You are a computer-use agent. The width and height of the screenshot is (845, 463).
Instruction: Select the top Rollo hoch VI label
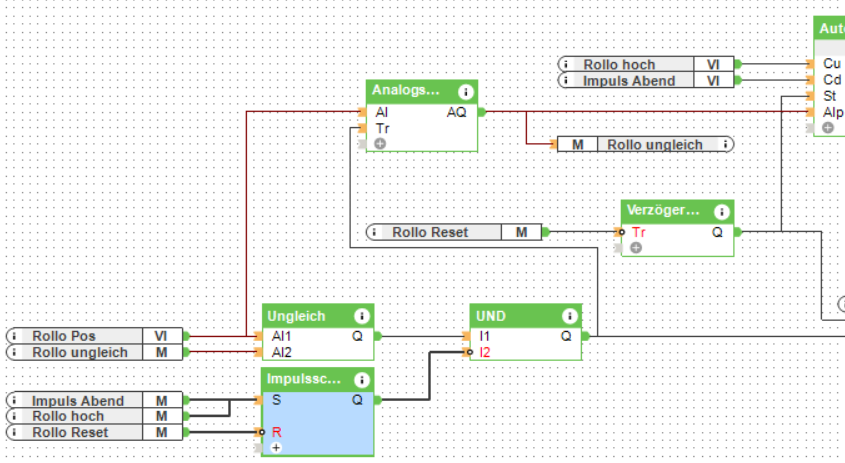pos(619,65)
